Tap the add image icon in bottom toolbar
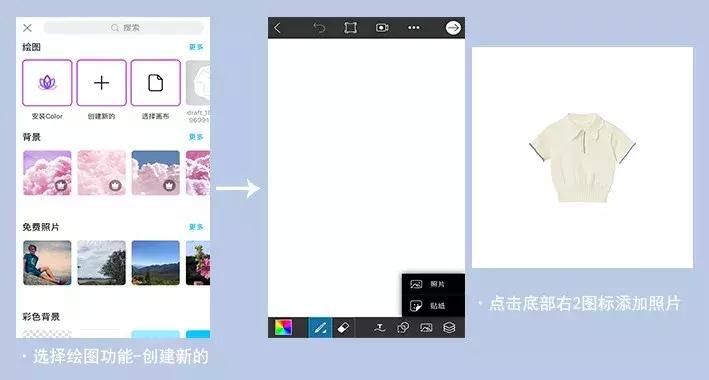 tap(426, 328)
